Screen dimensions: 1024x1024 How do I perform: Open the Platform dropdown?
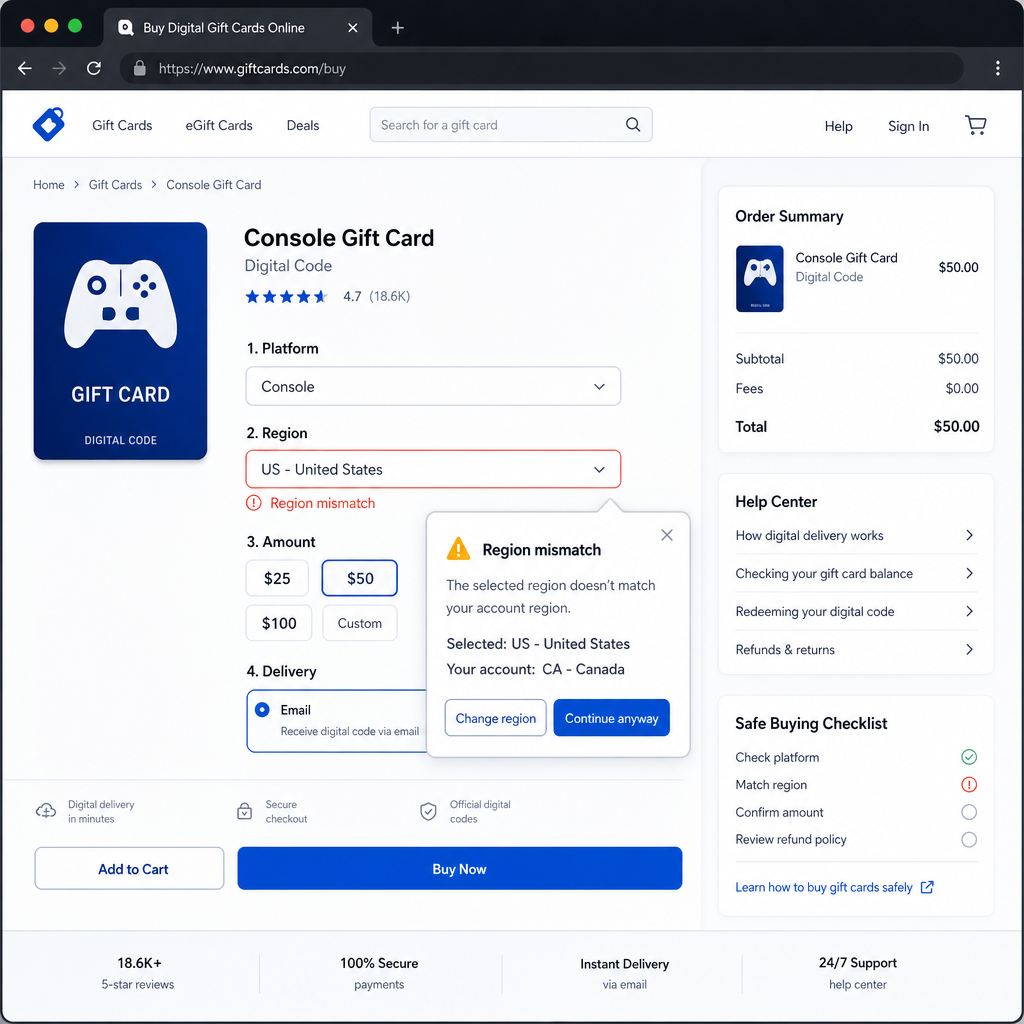click(x=433, y=386)
